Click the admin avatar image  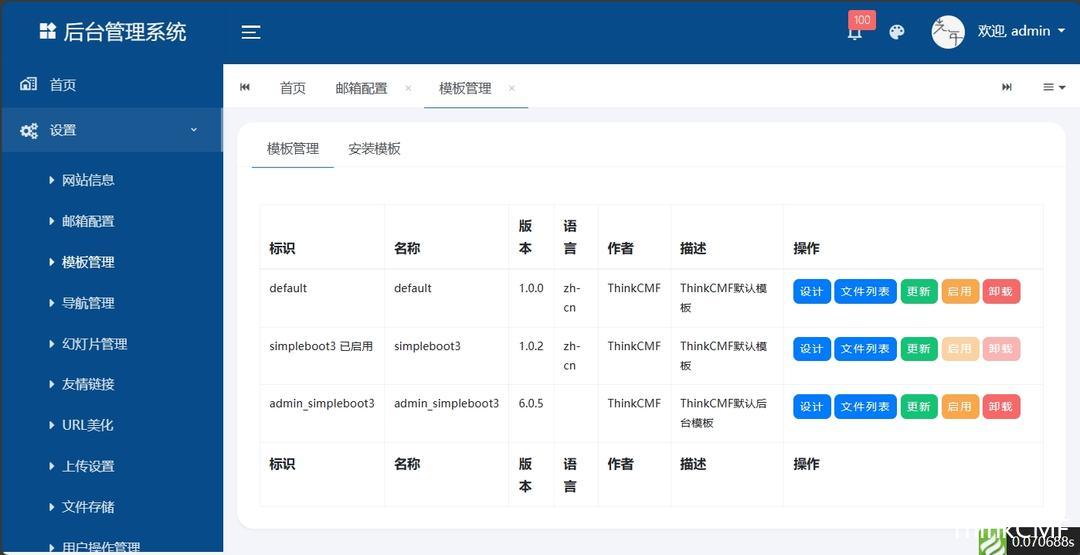click(948, 32)
